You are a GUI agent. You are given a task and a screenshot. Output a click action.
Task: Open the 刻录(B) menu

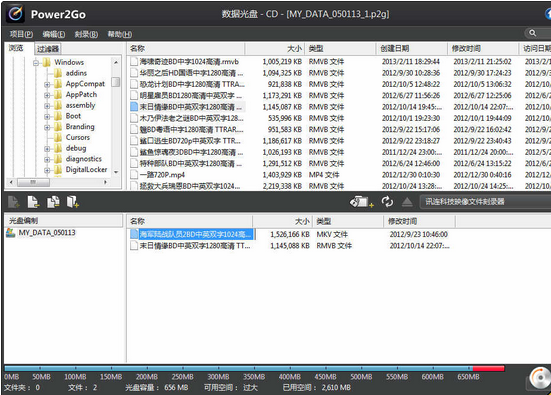pyautogui.click(x=86, y=34)
